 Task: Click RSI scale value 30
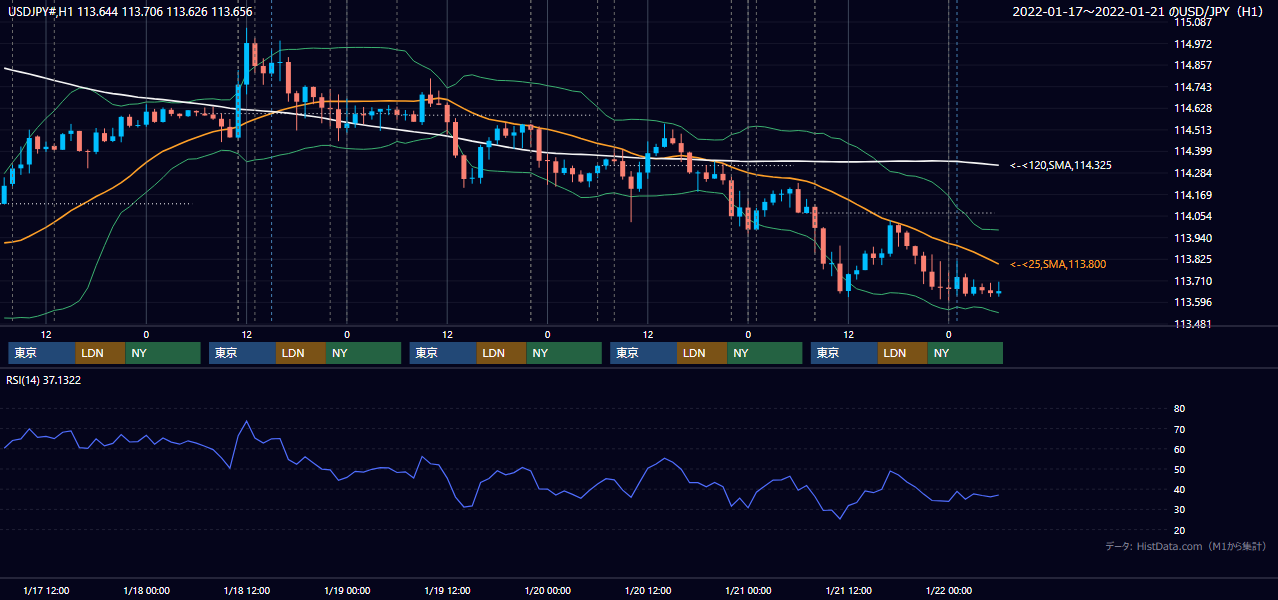pos(1179,509)
